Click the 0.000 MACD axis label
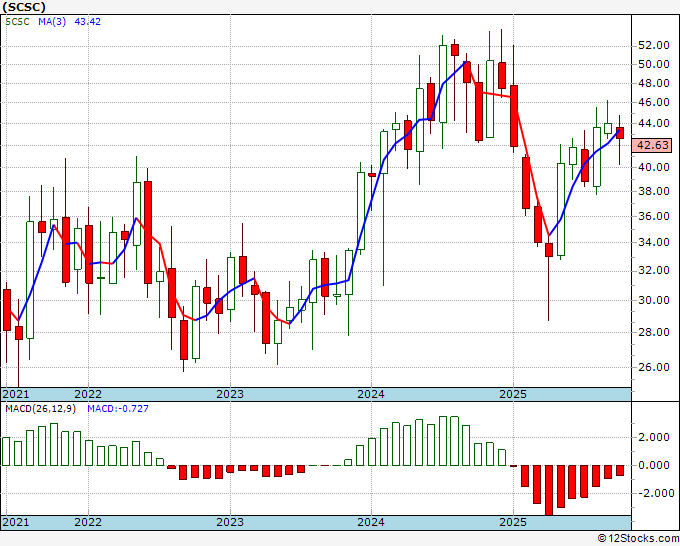The width and height of the screenshot is (680, 546). tap(654, 465)
